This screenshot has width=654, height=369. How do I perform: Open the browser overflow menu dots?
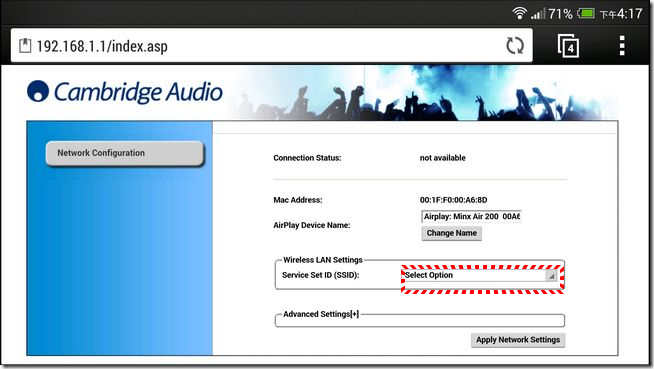tap(622, 45)
